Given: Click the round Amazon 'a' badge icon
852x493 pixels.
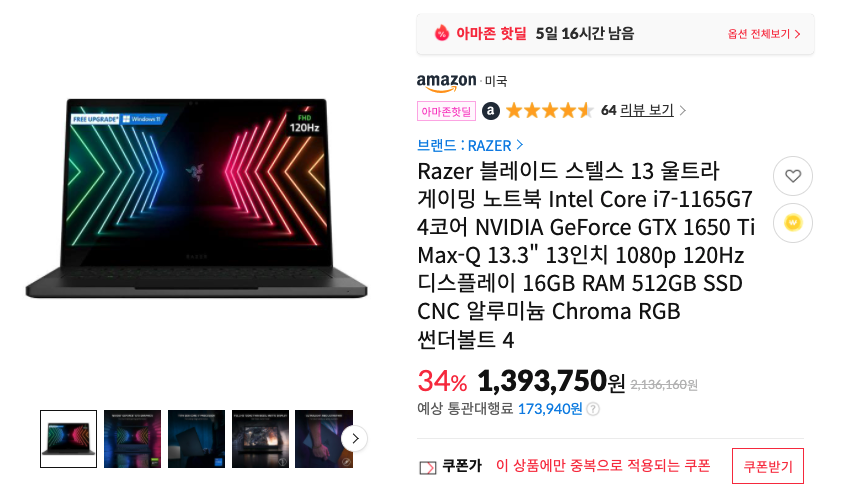Looking at the screenshot, I should point(491,111).
